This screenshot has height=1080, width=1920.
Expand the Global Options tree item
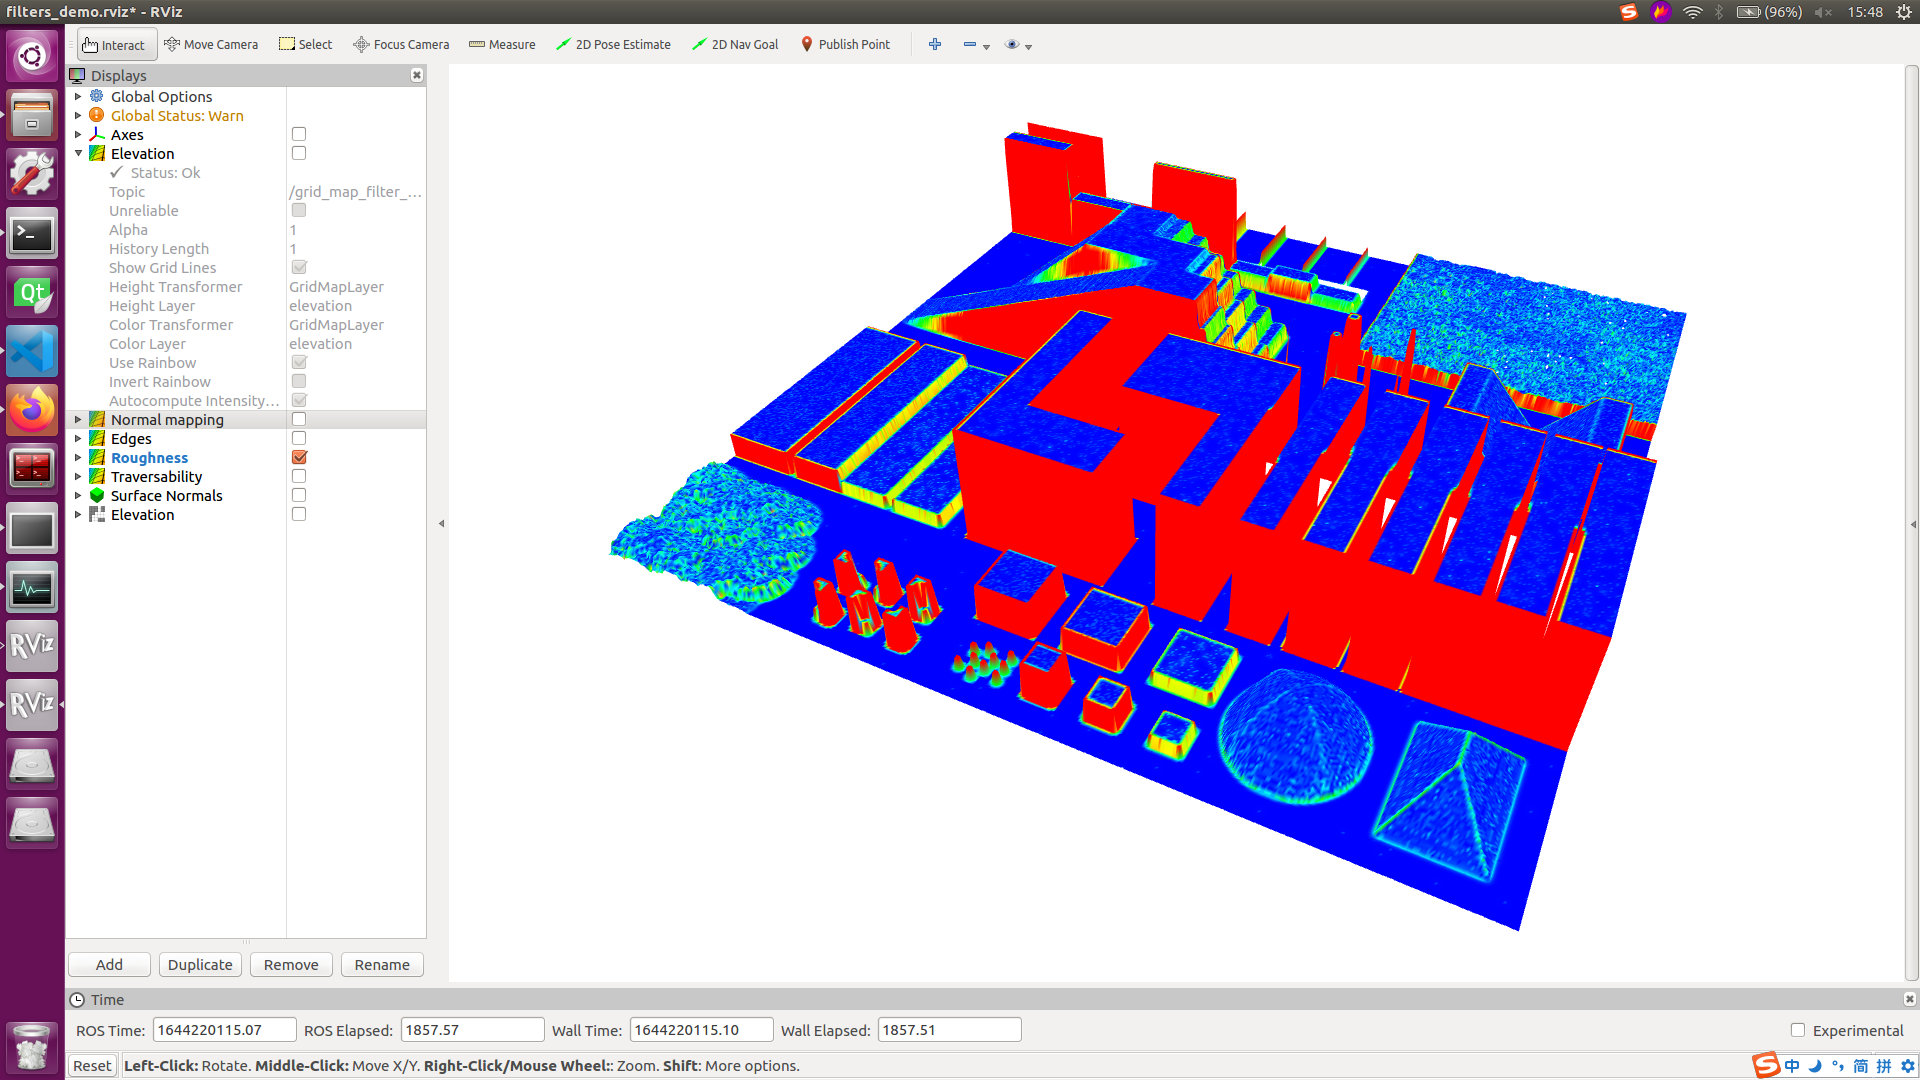coord(78,96)
